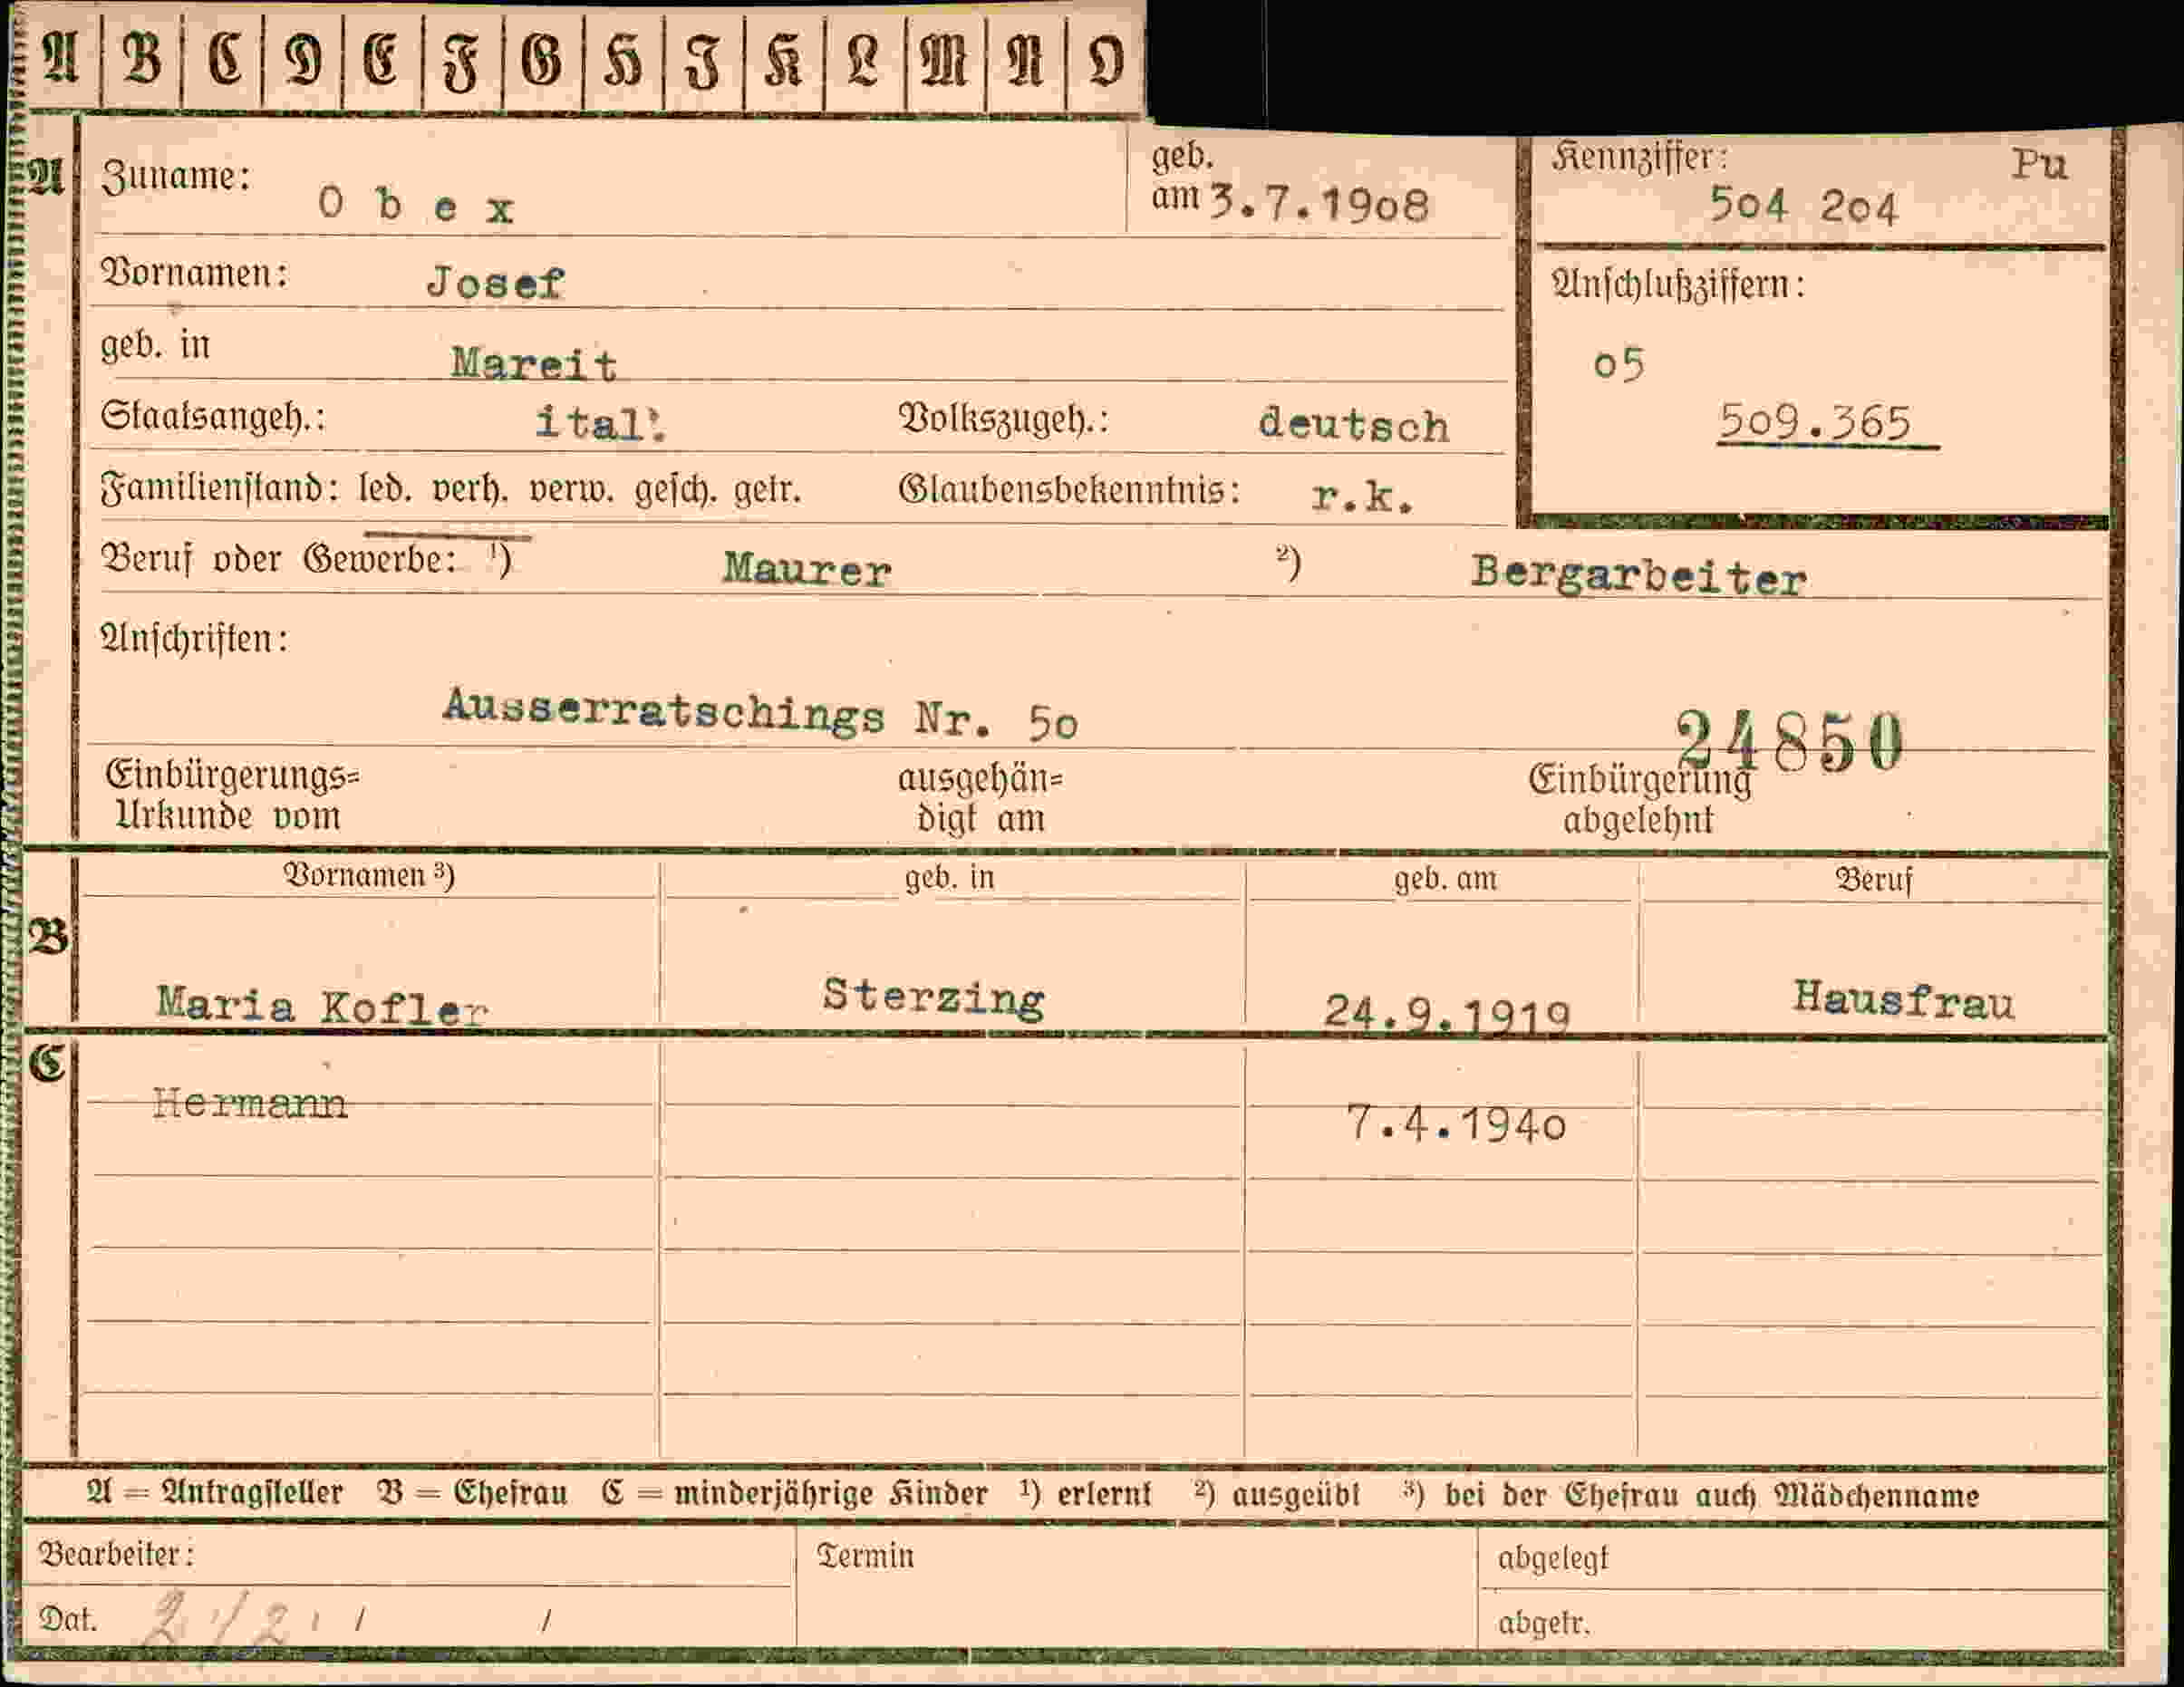2184x1687 pixels.
Task: Click the wife's name "Maria Kofler"
Action: pos(322,1005)
